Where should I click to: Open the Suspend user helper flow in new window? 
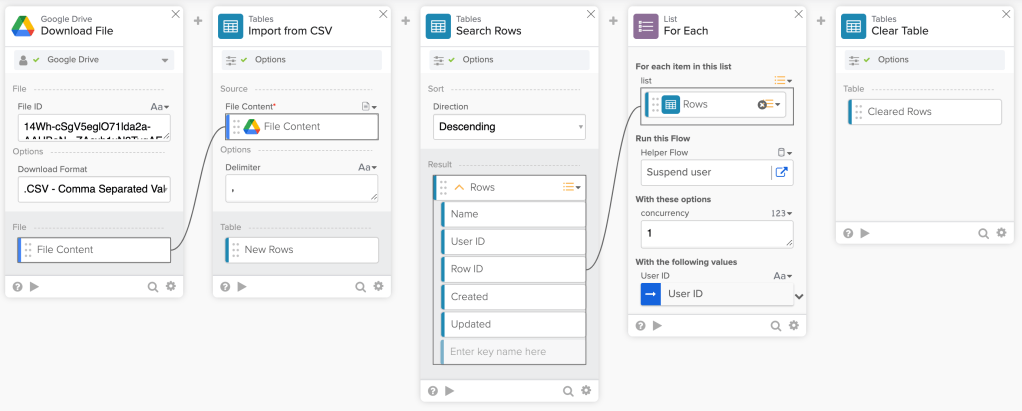point(781,173)
